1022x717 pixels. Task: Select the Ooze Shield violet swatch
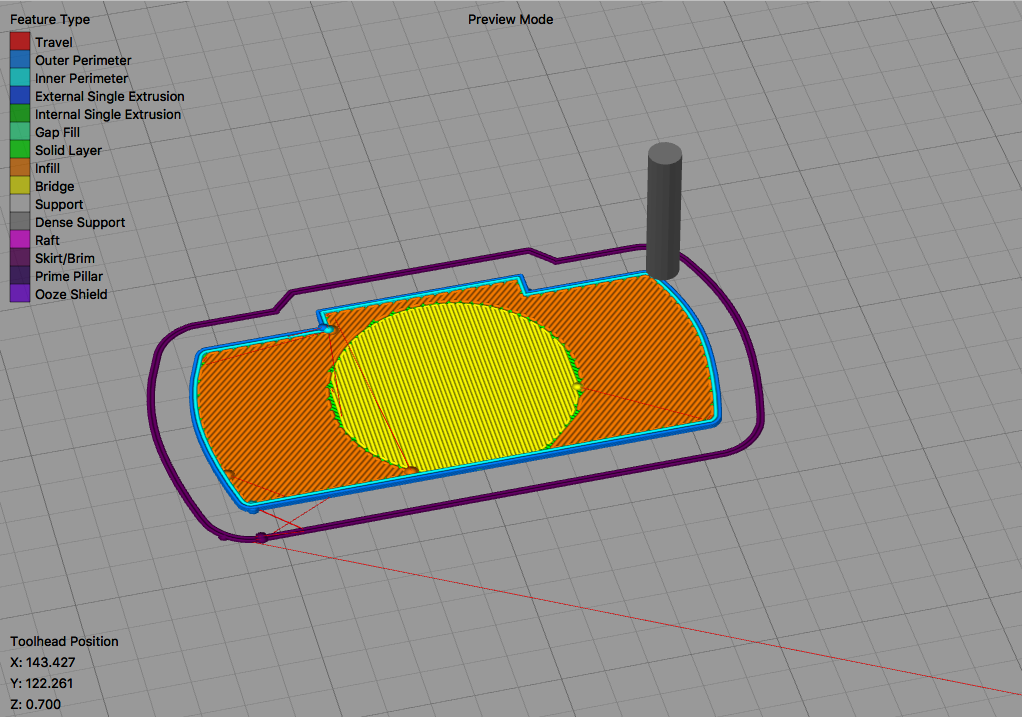click(20, 294)
